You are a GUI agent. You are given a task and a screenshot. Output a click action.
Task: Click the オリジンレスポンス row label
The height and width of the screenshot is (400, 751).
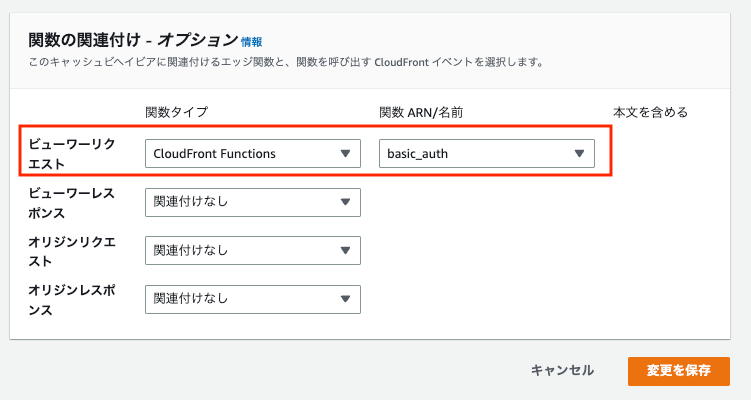coord(72,300)
